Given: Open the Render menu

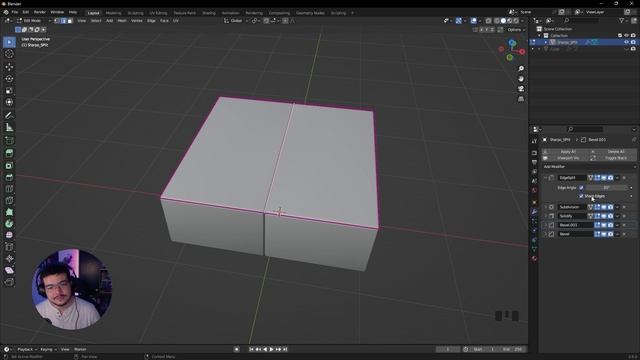Looking at the screenshot, I should tap(40, 12).
